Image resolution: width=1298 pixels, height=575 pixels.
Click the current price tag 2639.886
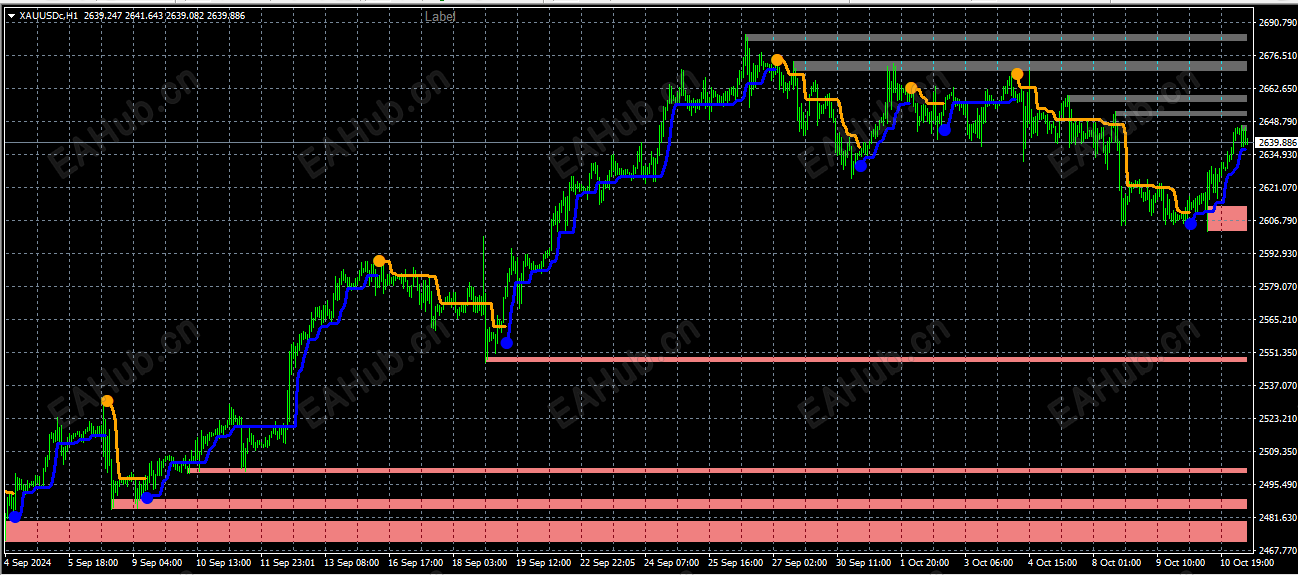click(x=1275, y=143)
